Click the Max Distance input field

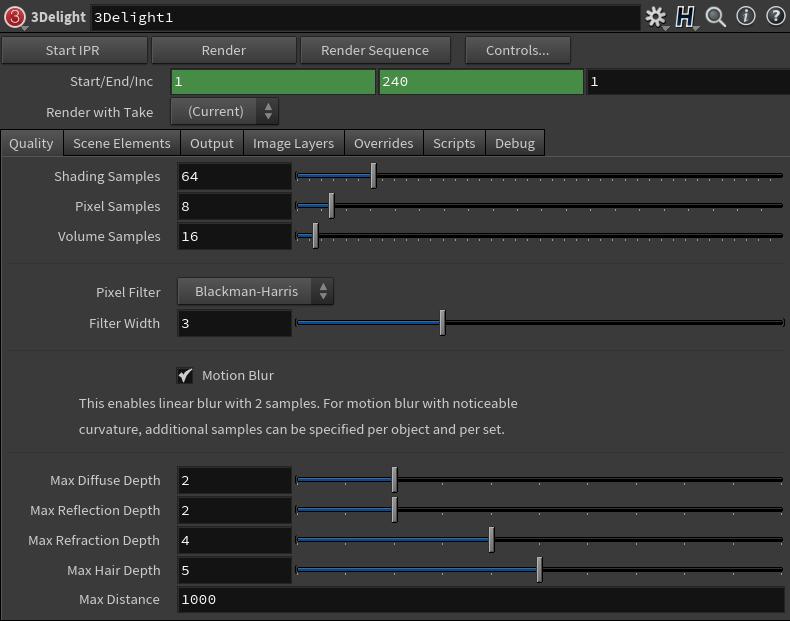click(480, 599)
